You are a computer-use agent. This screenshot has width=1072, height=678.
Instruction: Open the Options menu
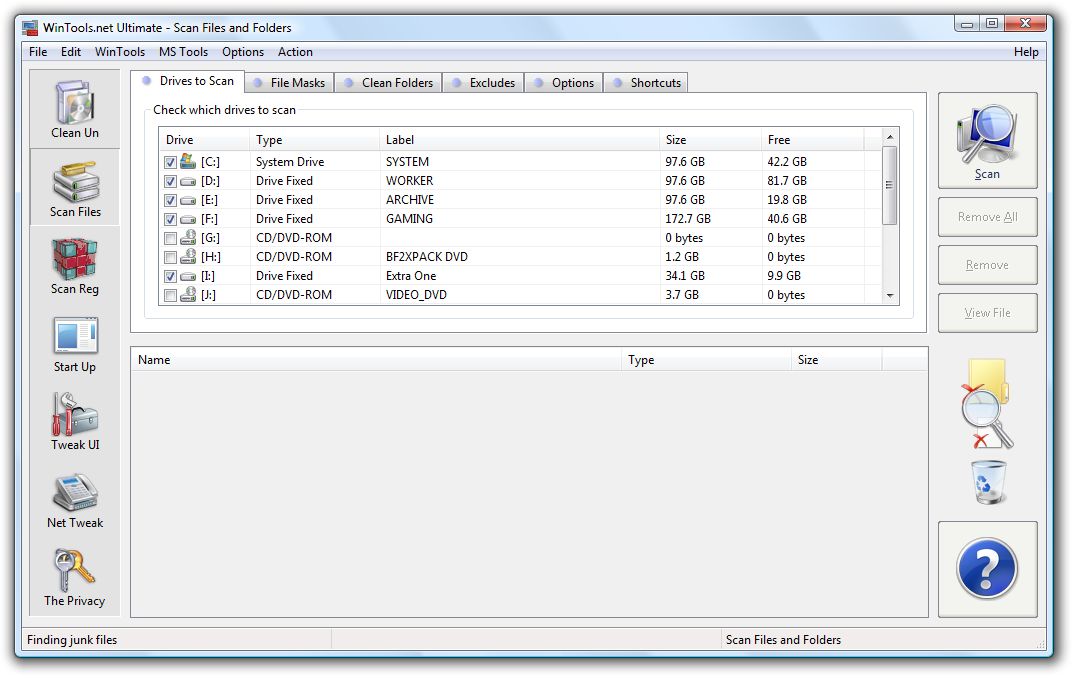[x=243, y=52]
